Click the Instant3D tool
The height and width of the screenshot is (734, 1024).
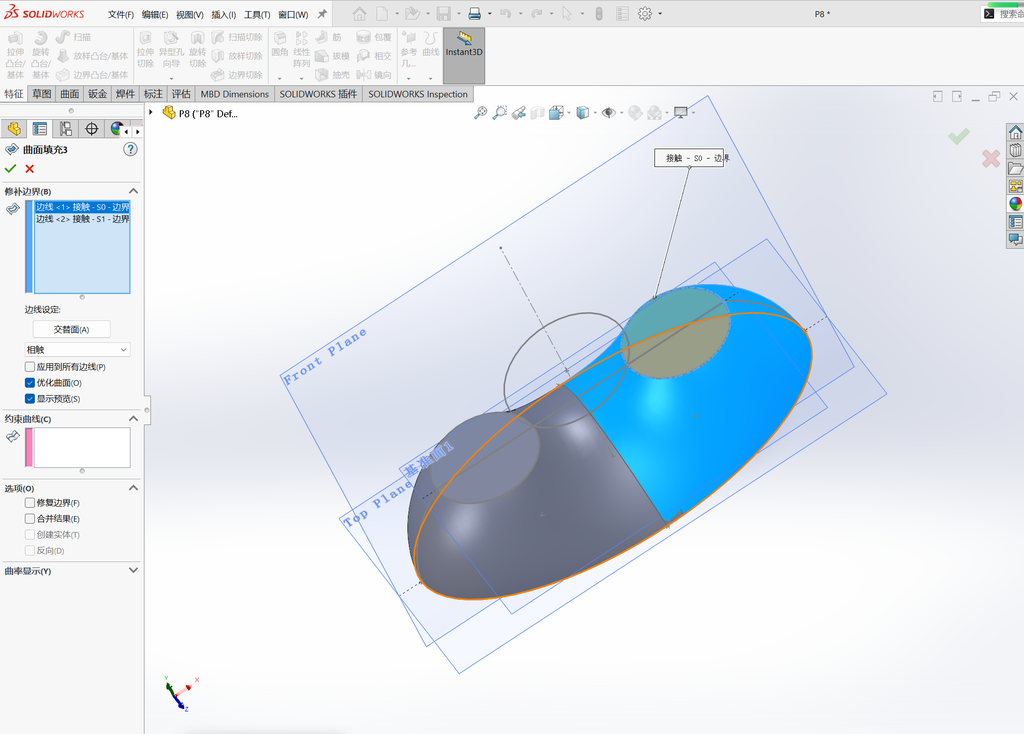(464, 56)
